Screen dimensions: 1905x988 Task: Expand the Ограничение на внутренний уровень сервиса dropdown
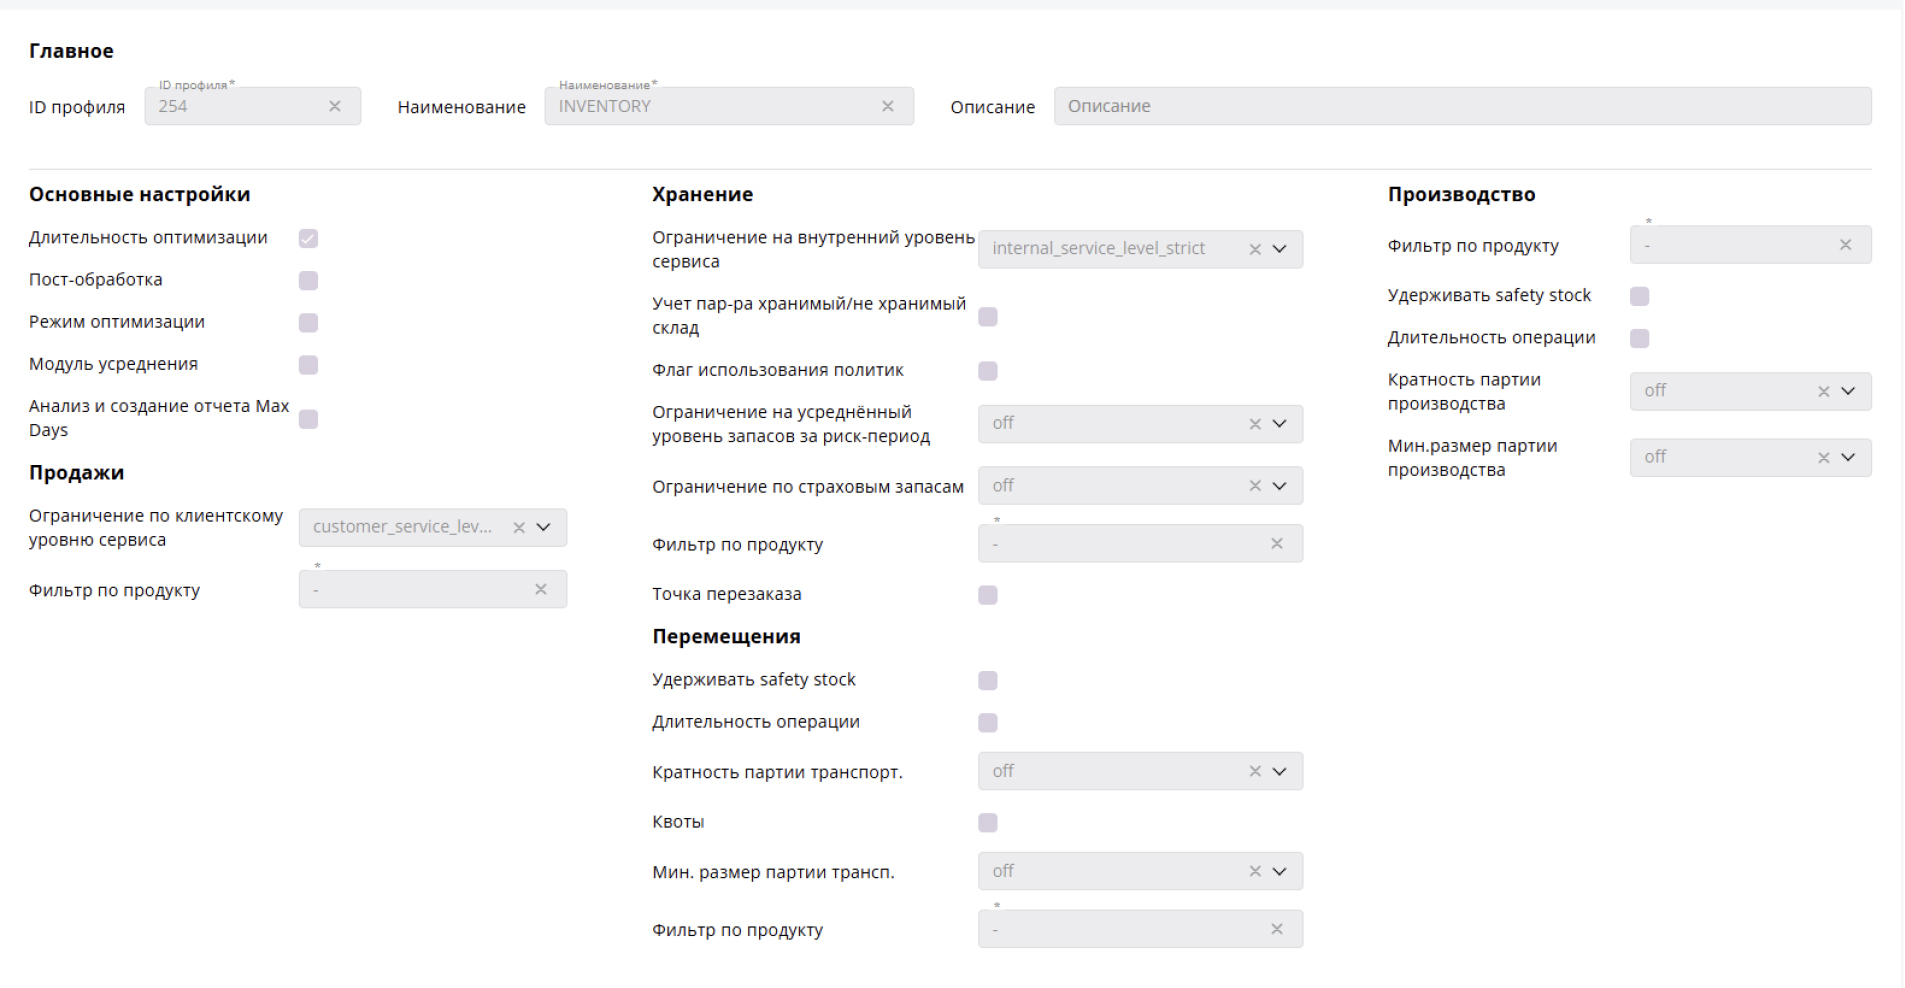click(1280, 249)
